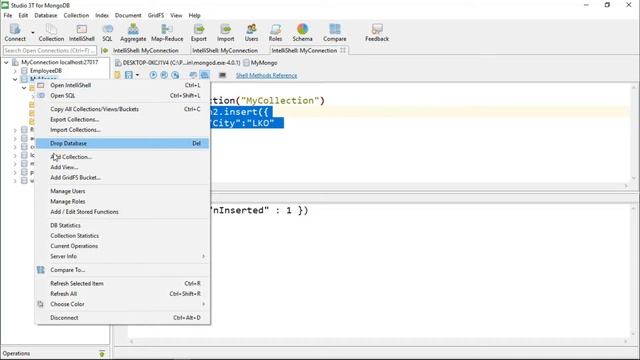Click the dark console icon in IntelliShell toolbar
Screen dimensions: 640x360
coord(222,75)
